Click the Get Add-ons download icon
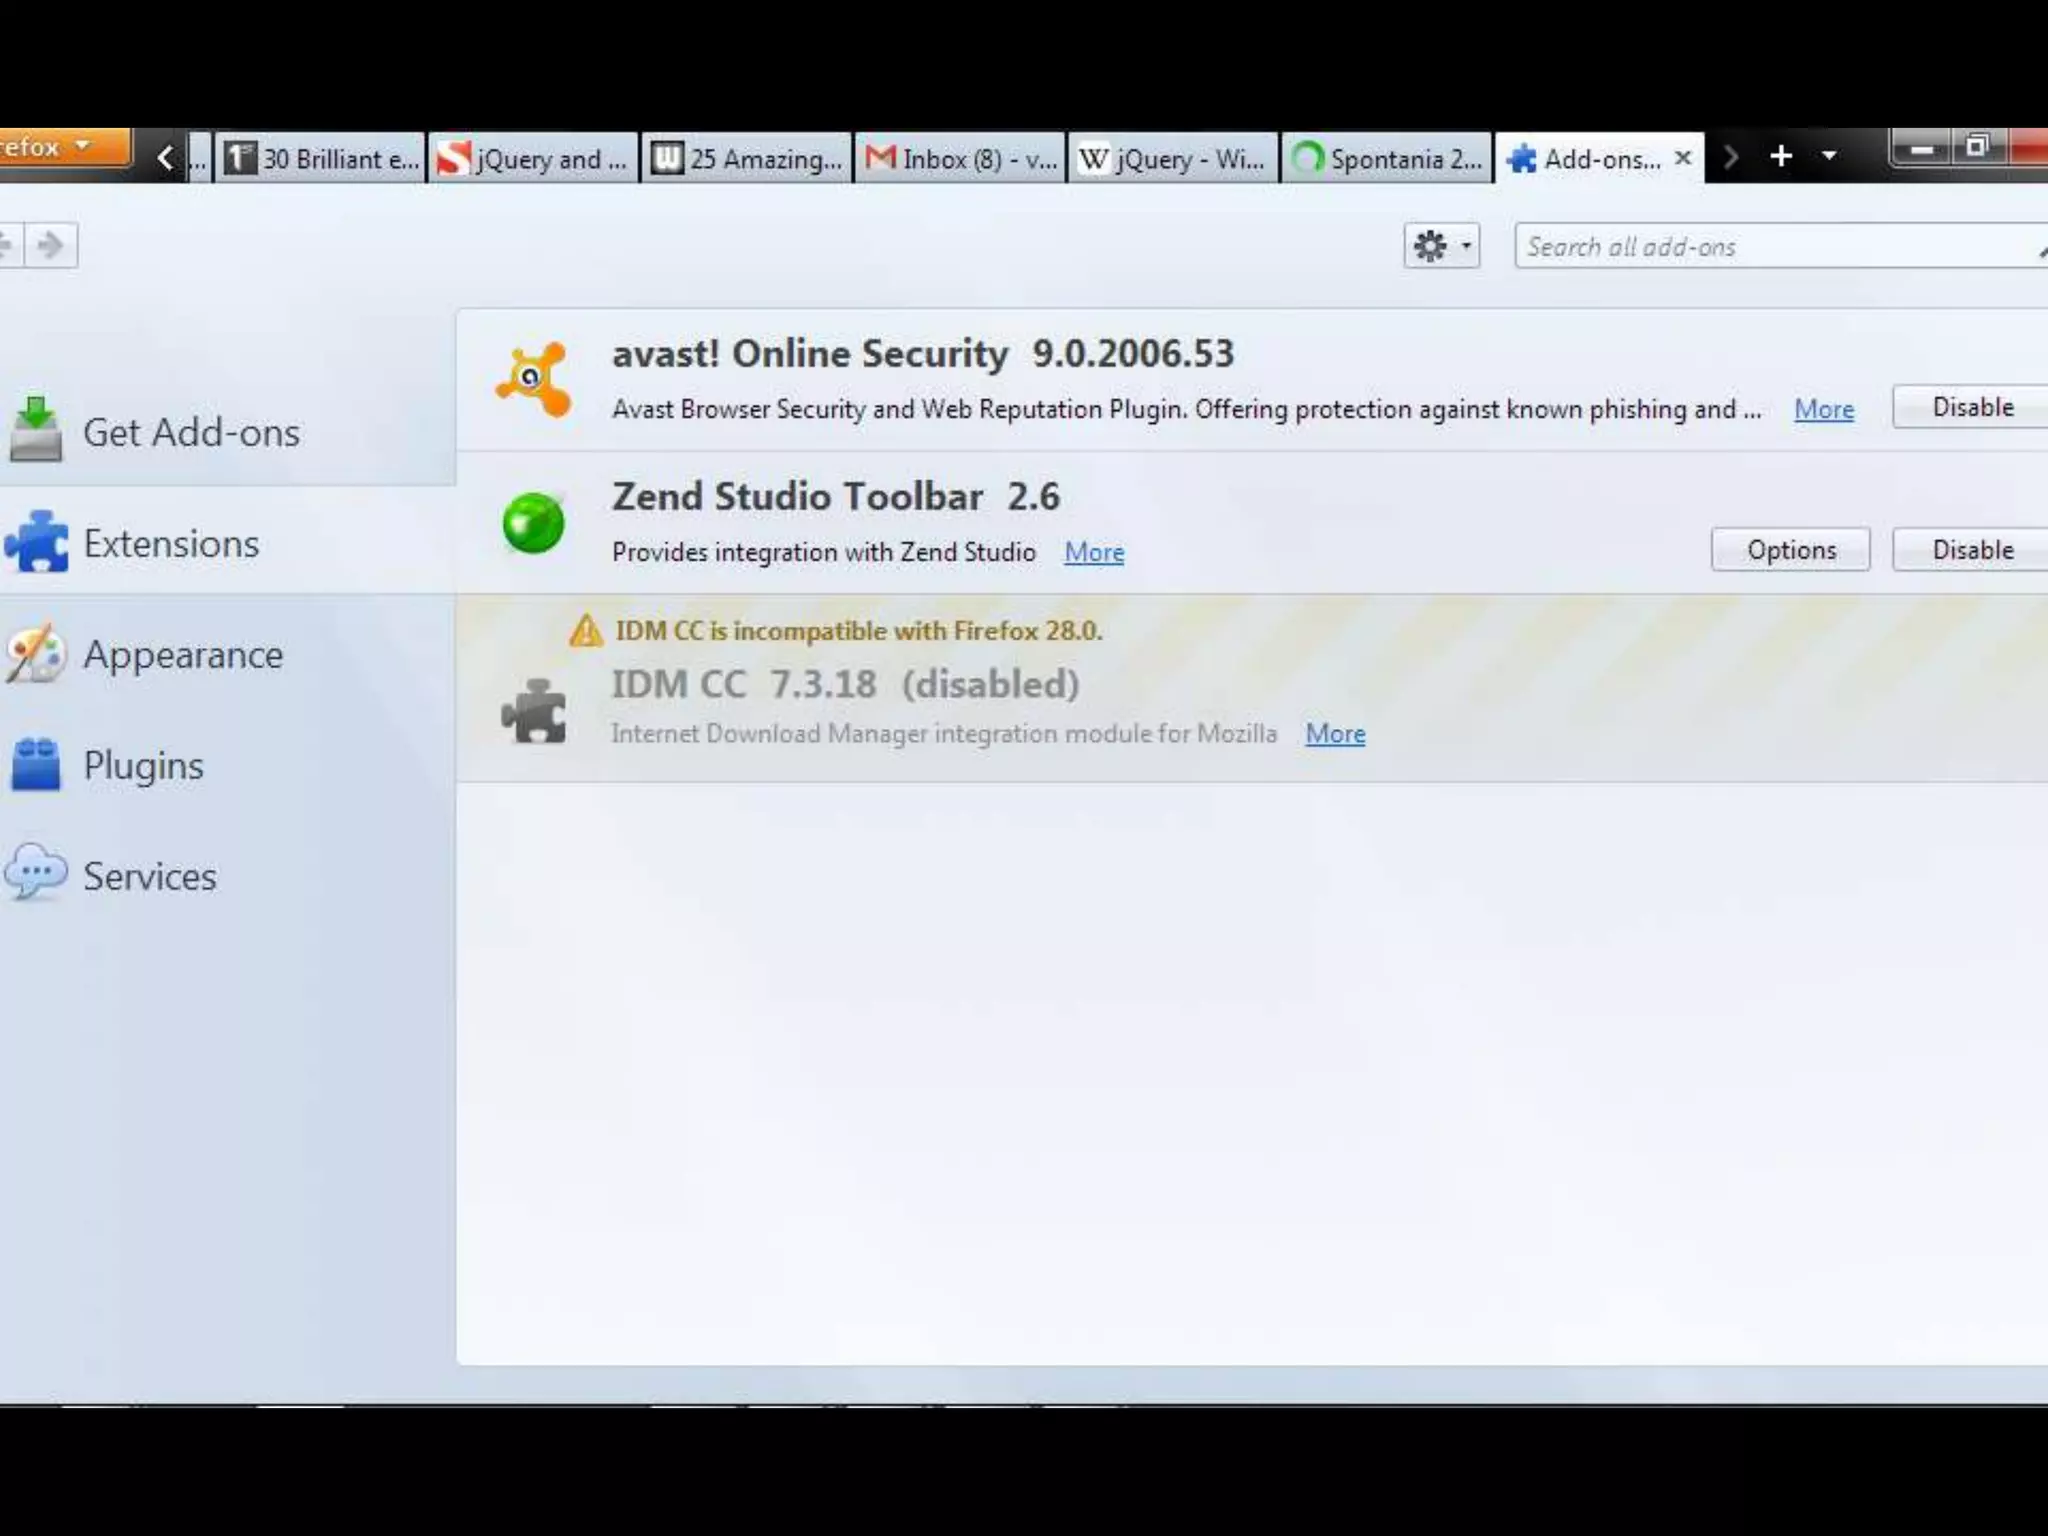Screen dimensions: 2048x1536 [36, 429]
